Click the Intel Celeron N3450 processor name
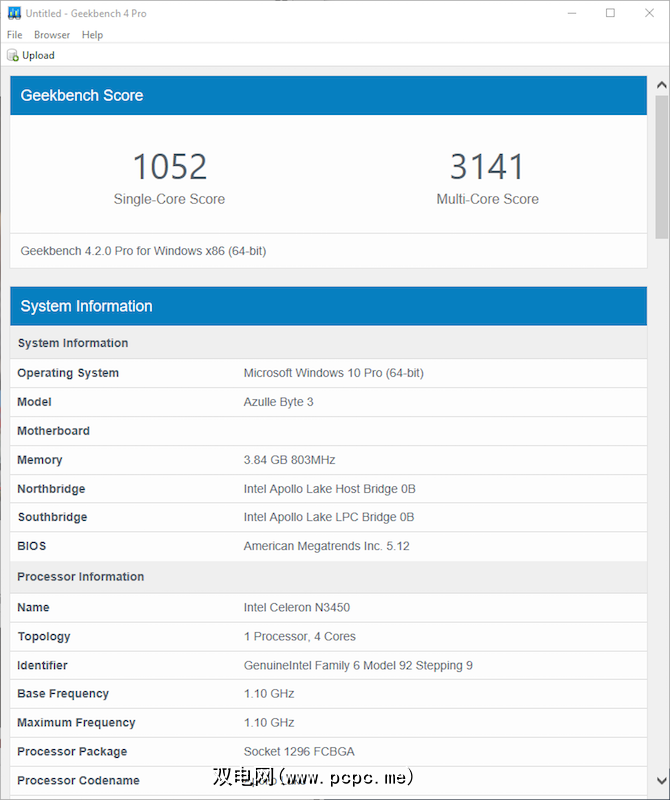The width and height of the screenshot is (670, 800). tap(296, 607)
